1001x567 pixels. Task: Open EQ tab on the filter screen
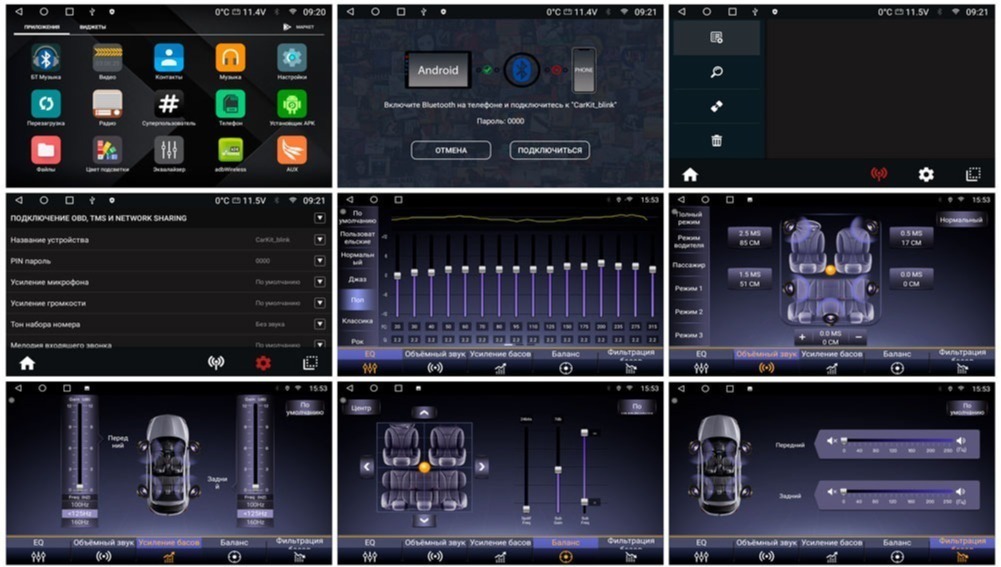[x=701, y=550]
